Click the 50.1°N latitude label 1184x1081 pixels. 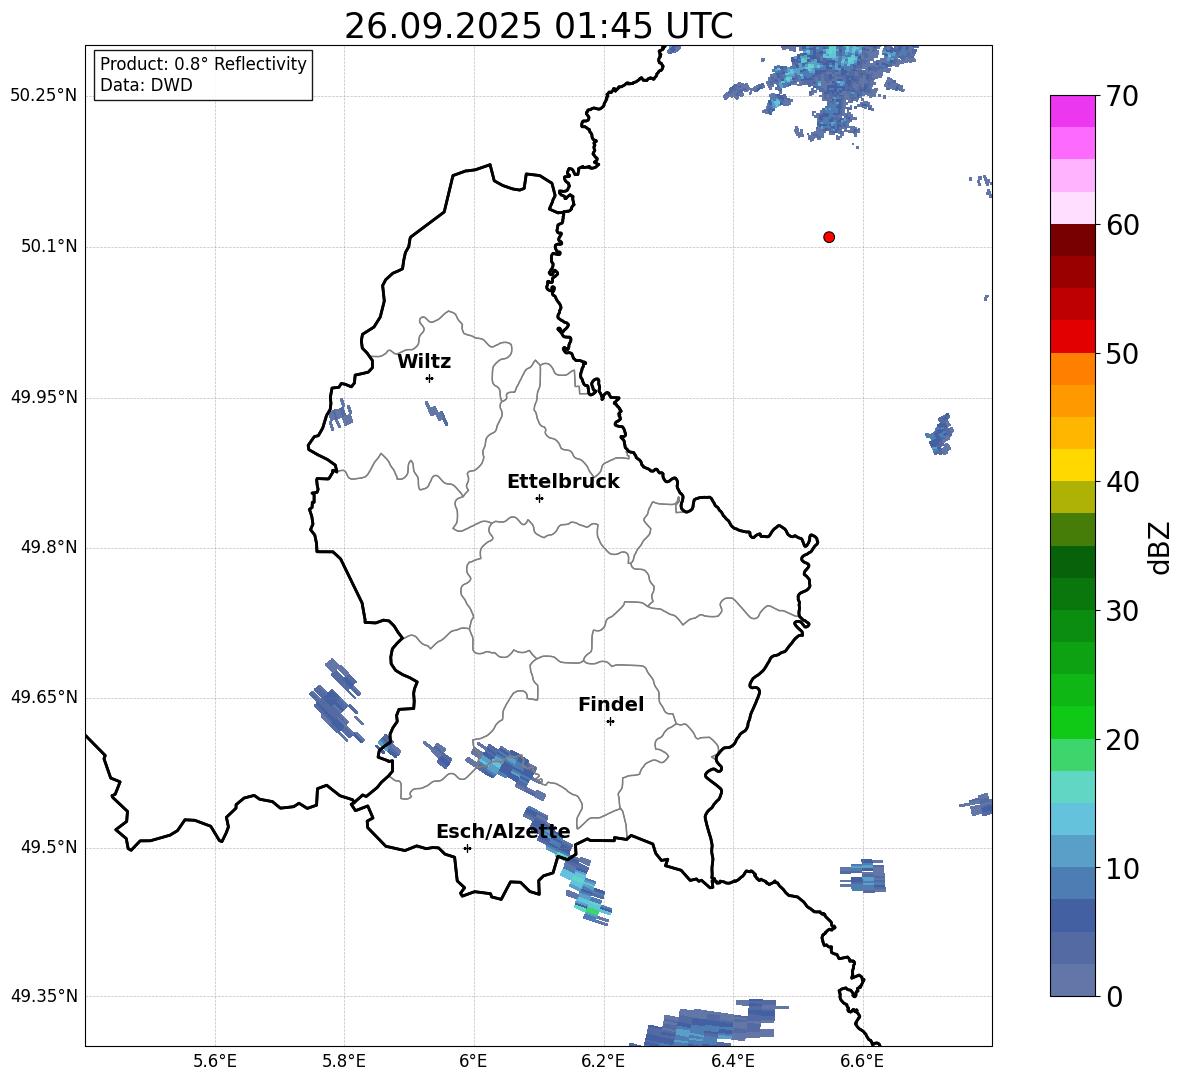(x=49, y=247)
